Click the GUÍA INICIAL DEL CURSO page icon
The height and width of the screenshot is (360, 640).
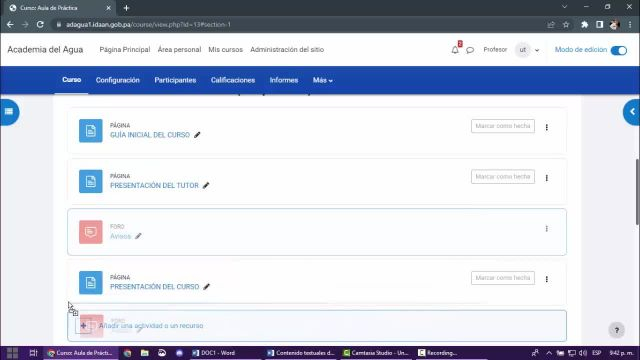(x=91, y=131)
